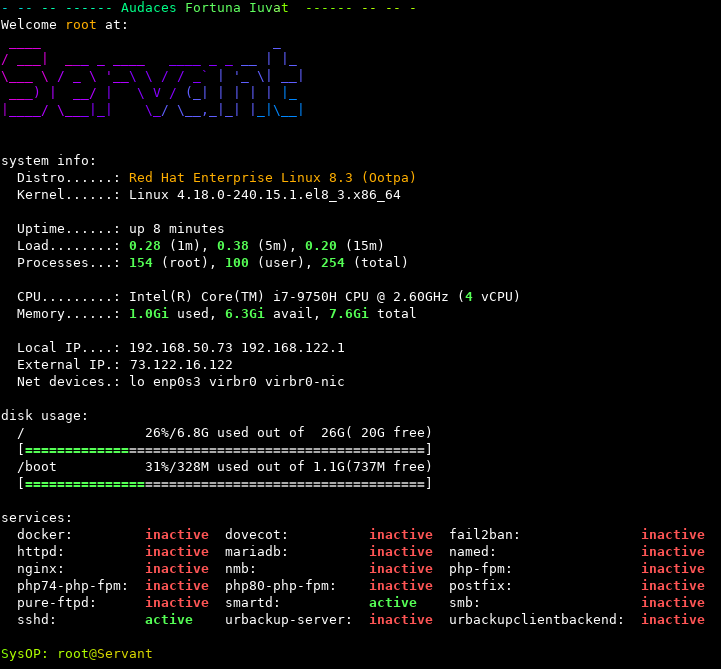This screenshot has width=721, height=669.
Task: Click the named service inactive status
Action: click(x=673, y=552)
